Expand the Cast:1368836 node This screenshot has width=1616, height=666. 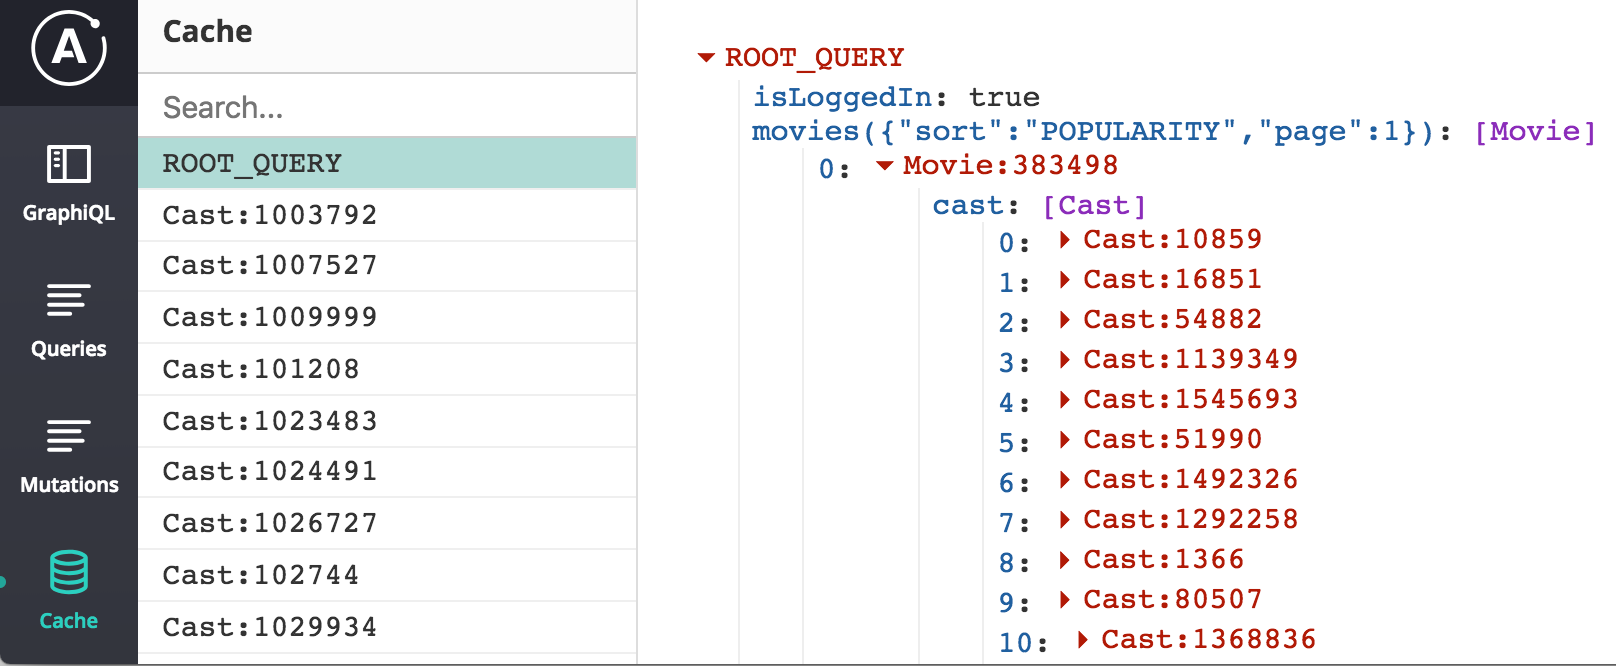click(x=1083, y=640)
